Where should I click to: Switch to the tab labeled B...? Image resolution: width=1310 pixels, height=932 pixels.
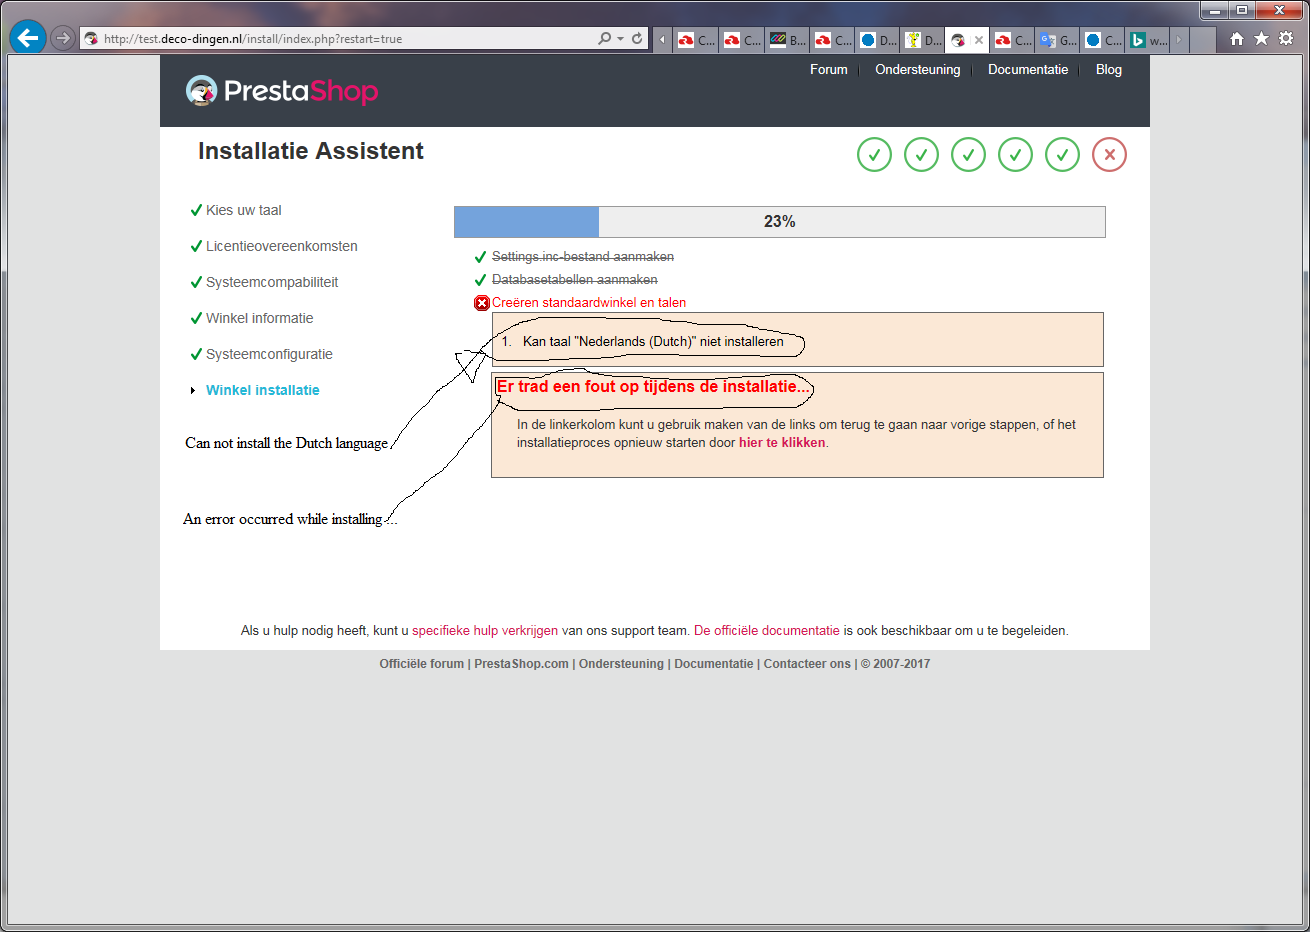pos(787,40)
